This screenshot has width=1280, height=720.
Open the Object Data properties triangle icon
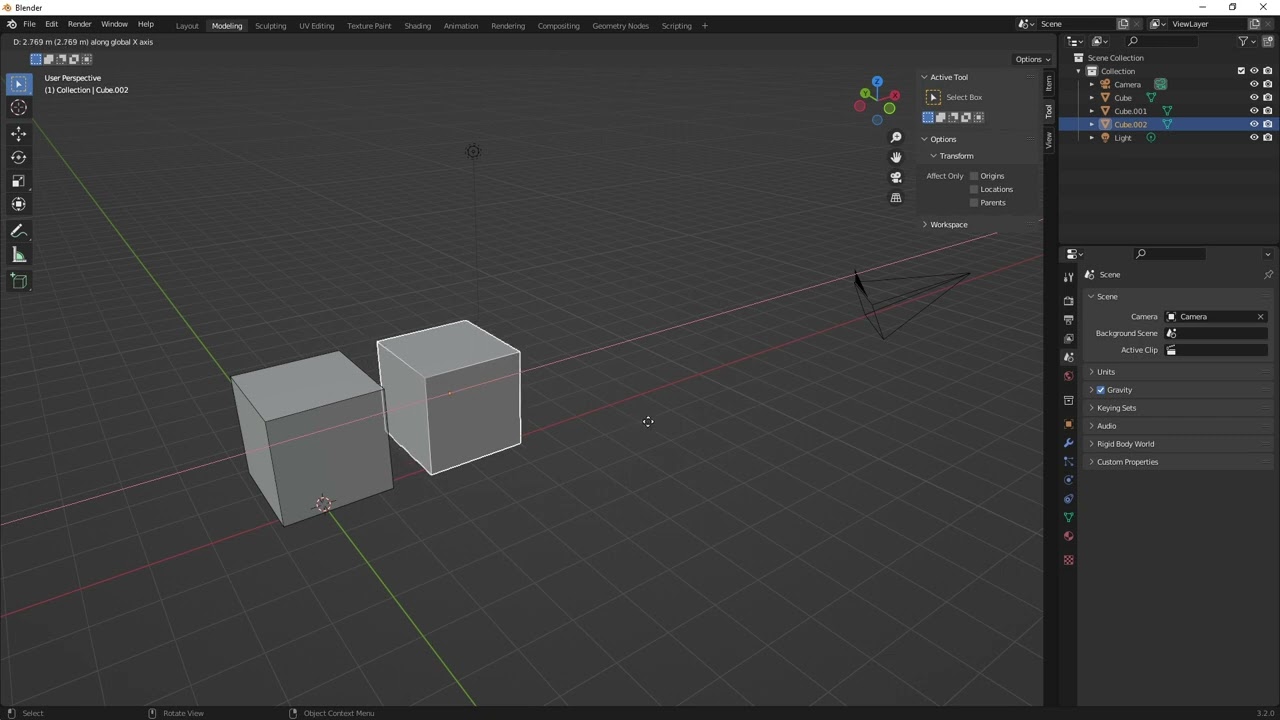(x=1068, y=517)
